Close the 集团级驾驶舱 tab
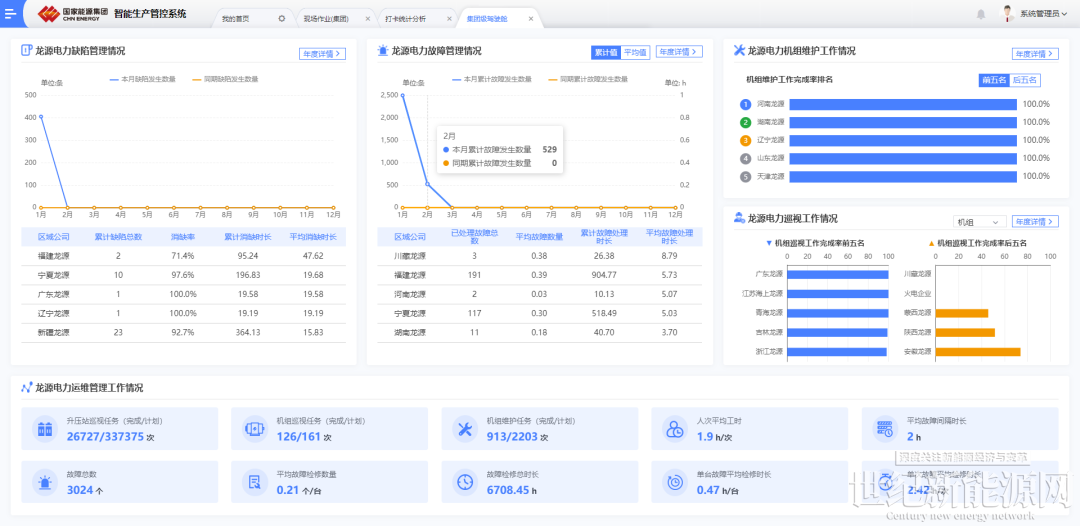 530,19
